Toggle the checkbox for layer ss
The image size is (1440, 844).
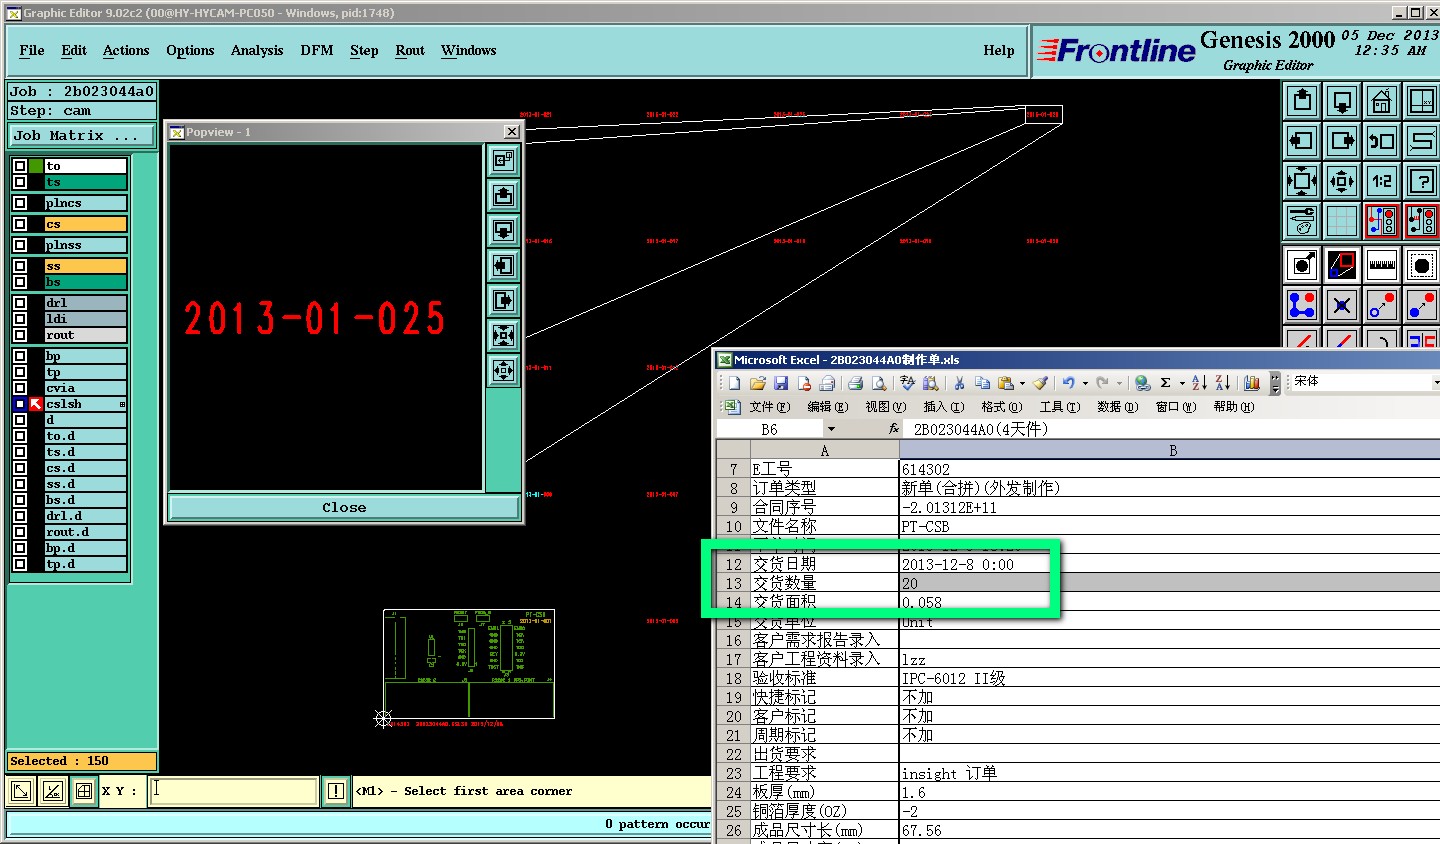20,266
